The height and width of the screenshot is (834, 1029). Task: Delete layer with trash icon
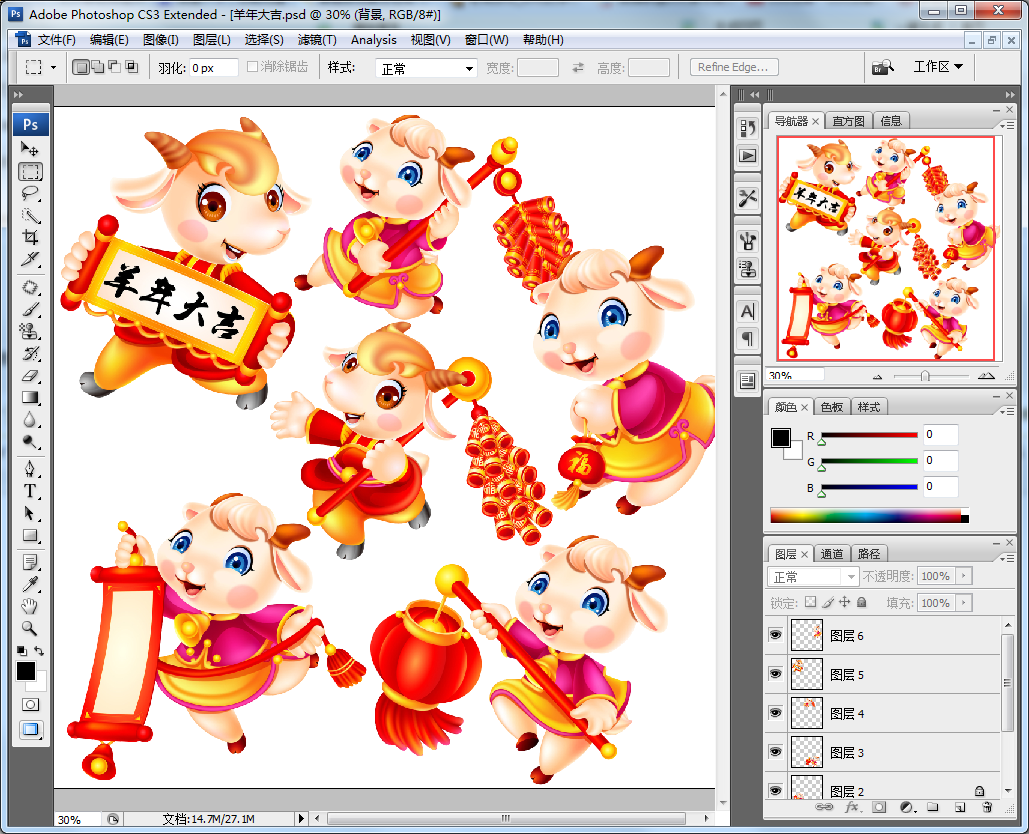point(987,807)
